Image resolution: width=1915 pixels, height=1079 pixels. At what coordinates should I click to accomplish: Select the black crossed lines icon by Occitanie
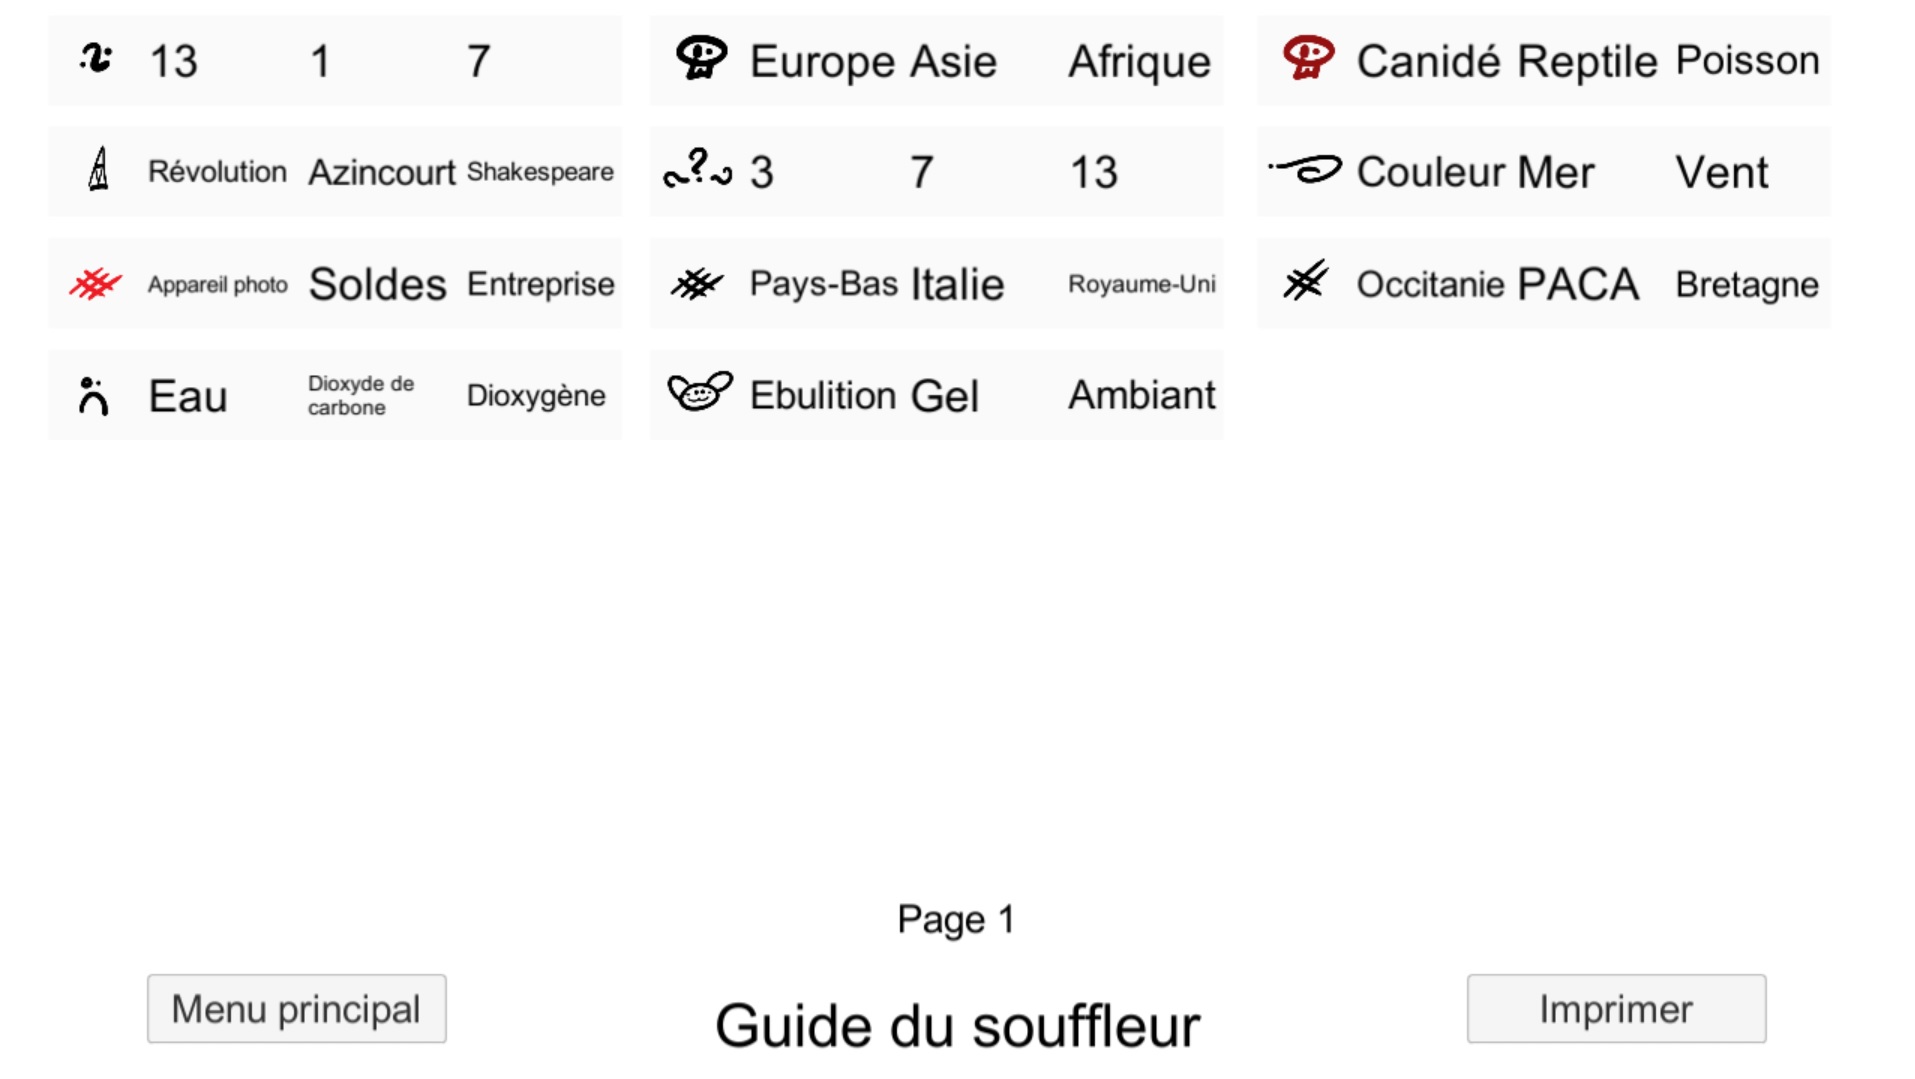tap(1306, 281)
